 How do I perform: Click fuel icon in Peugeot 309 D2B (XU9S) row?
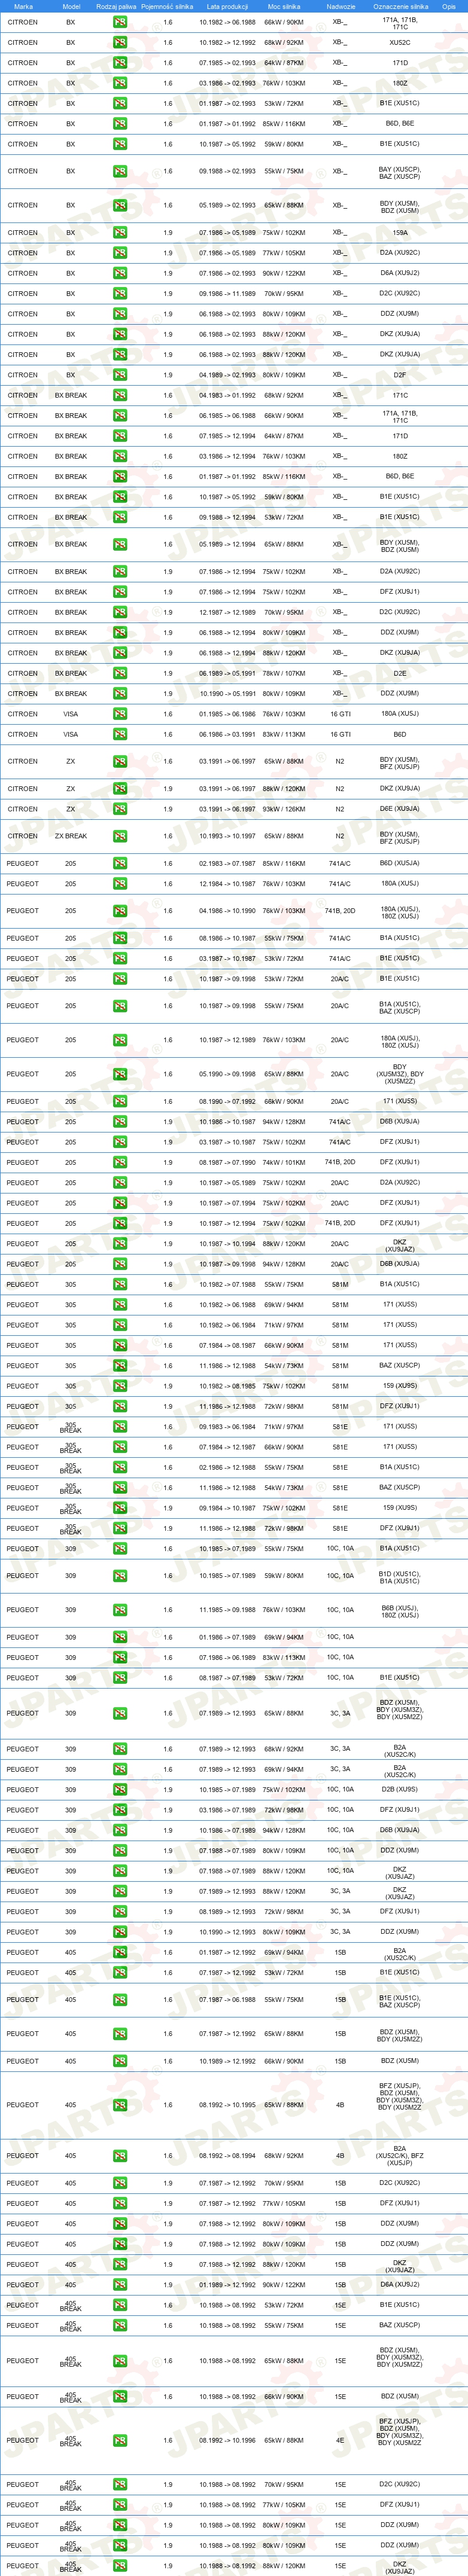coord(120,1789)
